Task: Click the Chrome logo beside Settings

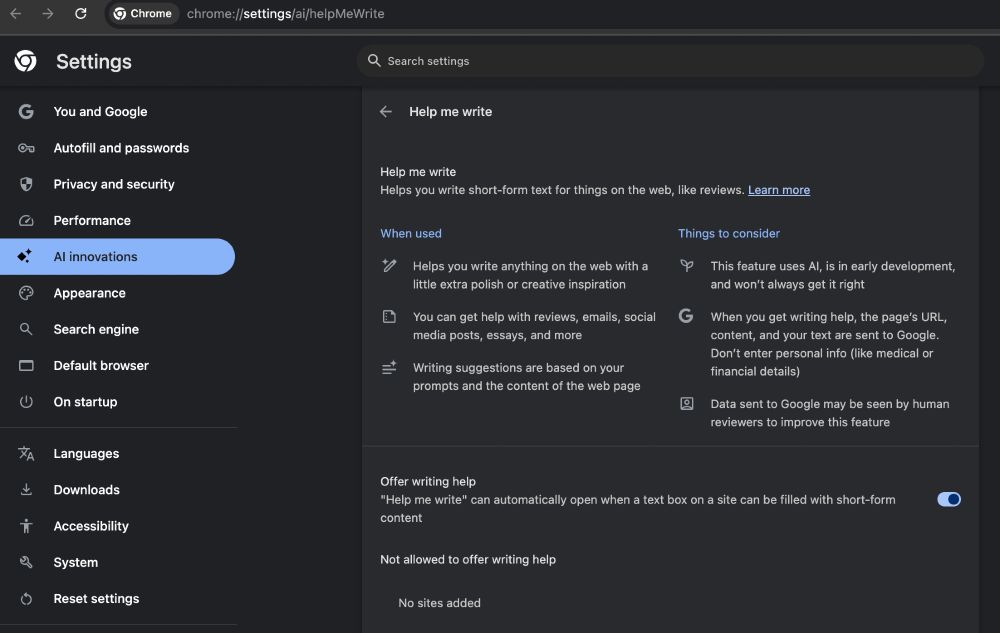Action: (x=26, y=61)
